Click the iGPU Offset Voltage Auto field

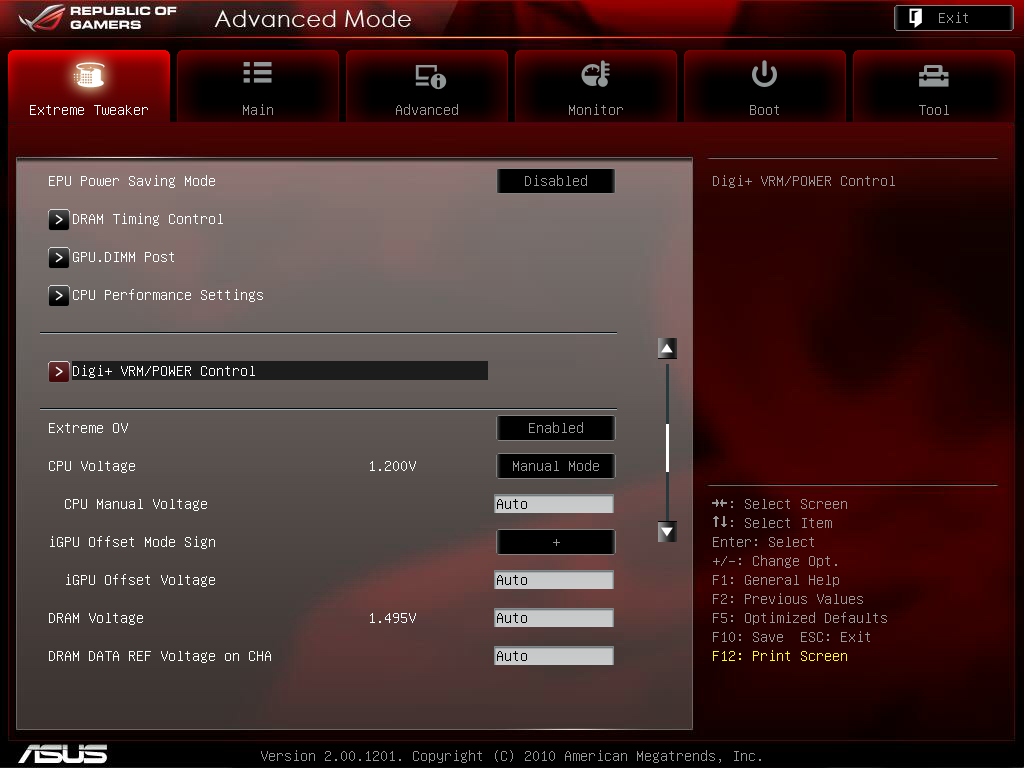point(554,580)
